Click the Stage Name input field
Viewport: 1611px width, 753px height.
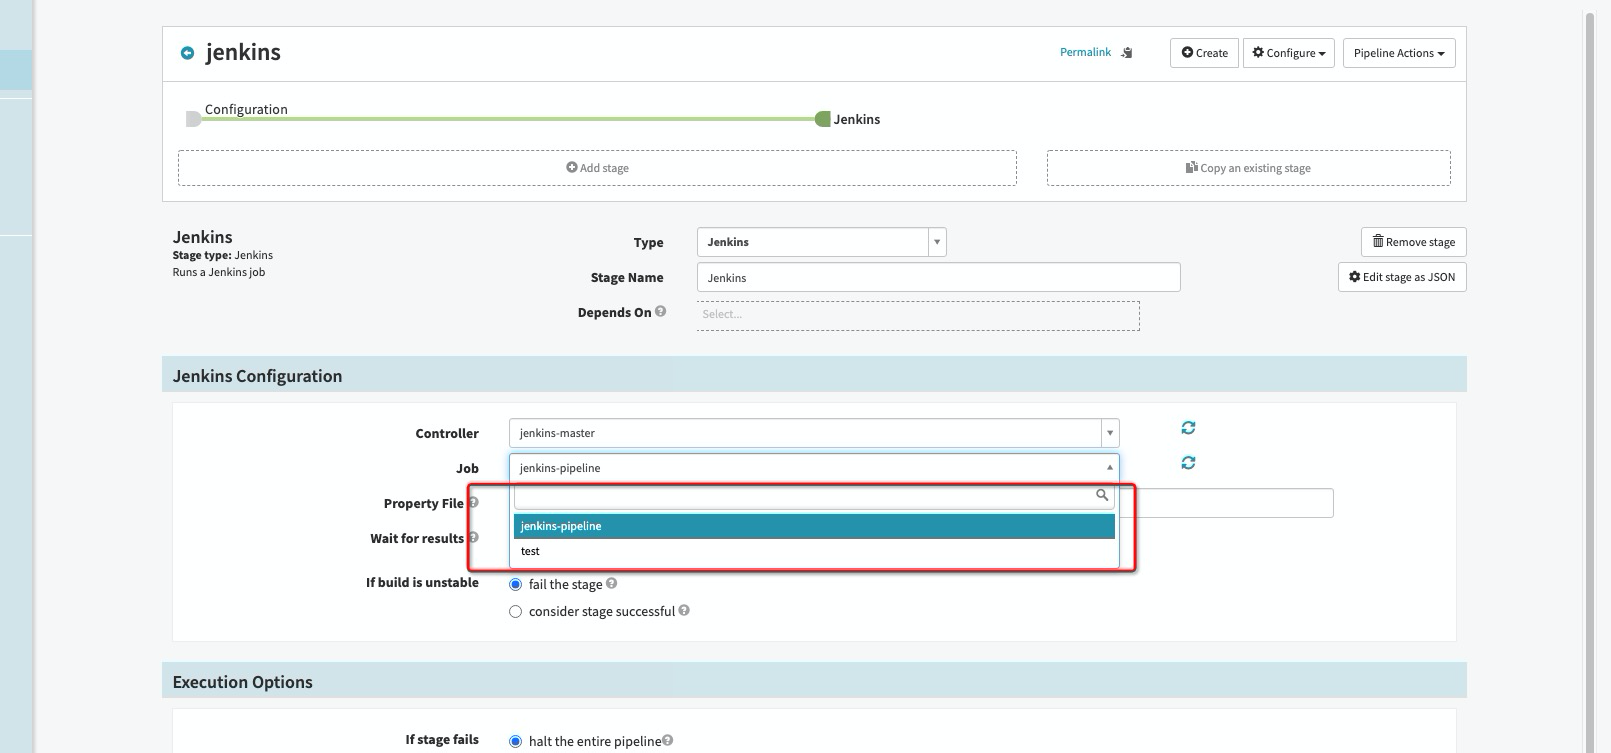point(938,277)
